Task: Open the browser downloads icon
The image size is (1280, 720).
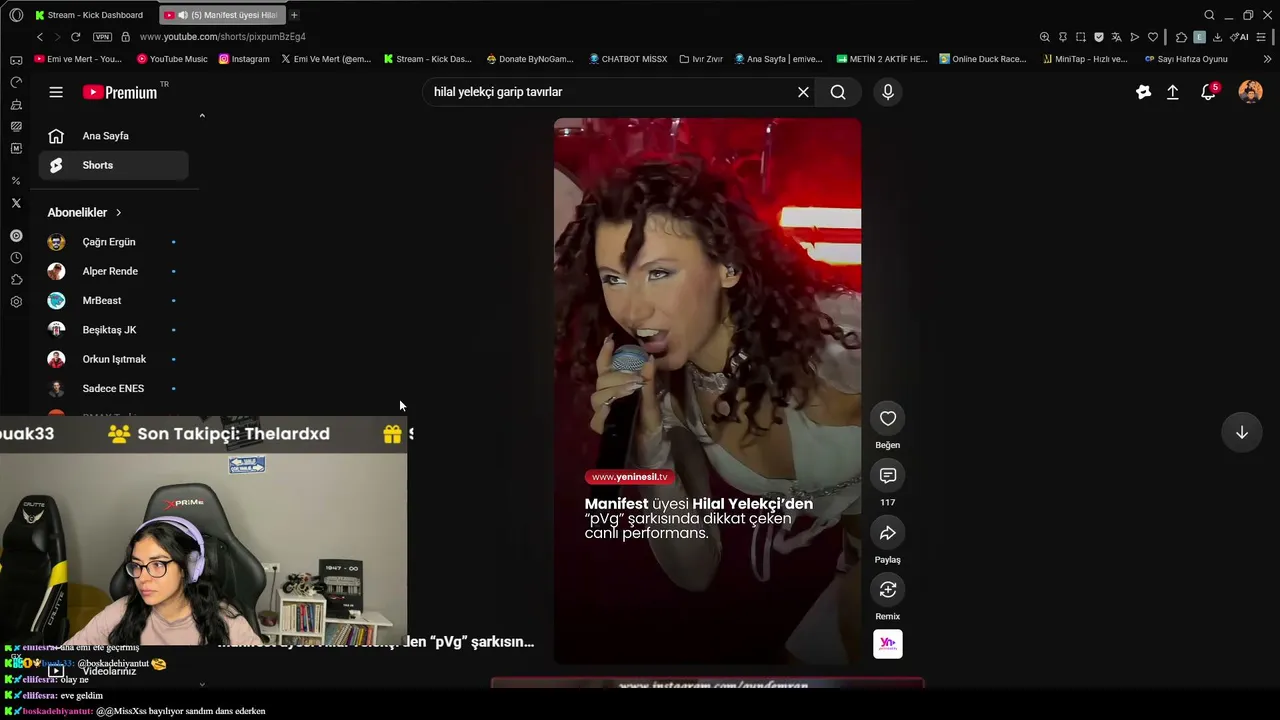Action: (x=1217, y=37)
